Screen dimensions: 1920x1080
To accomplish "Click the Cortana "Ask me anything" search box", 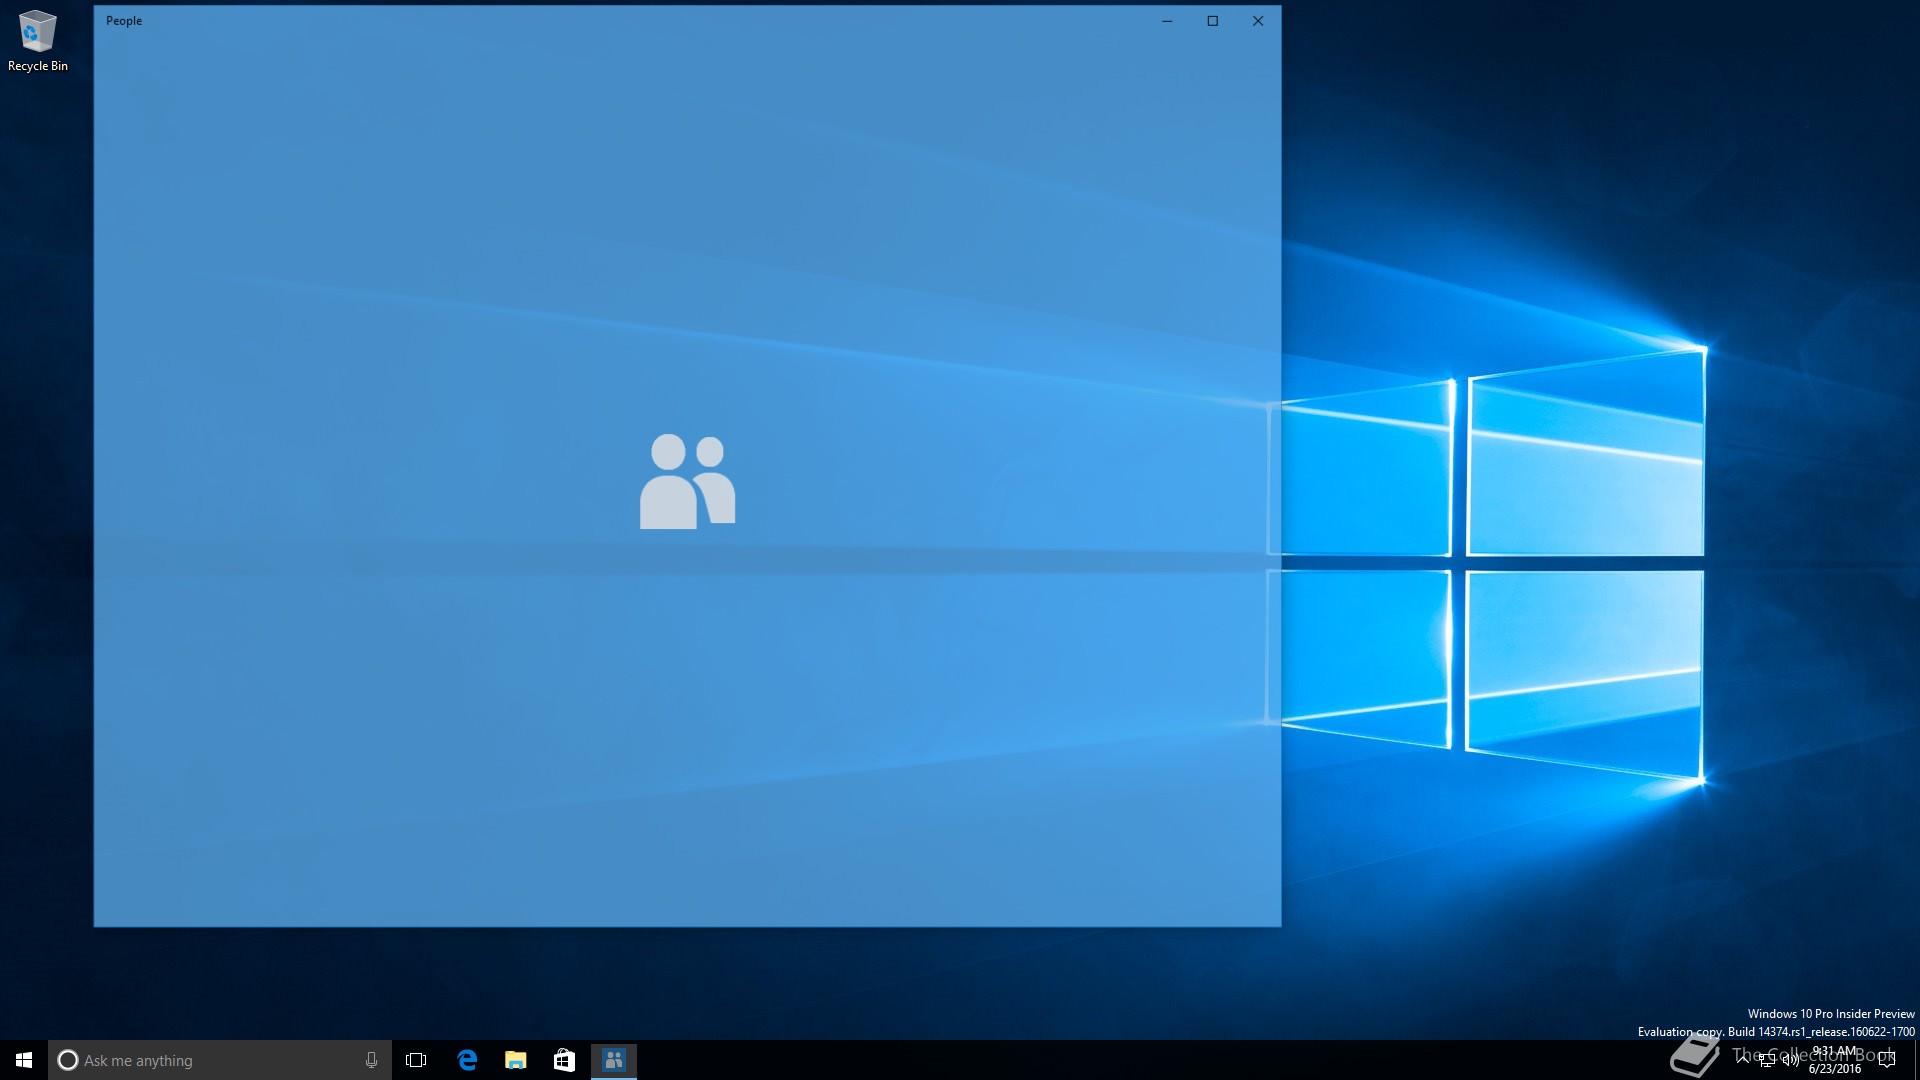I will coord(220,1060).
